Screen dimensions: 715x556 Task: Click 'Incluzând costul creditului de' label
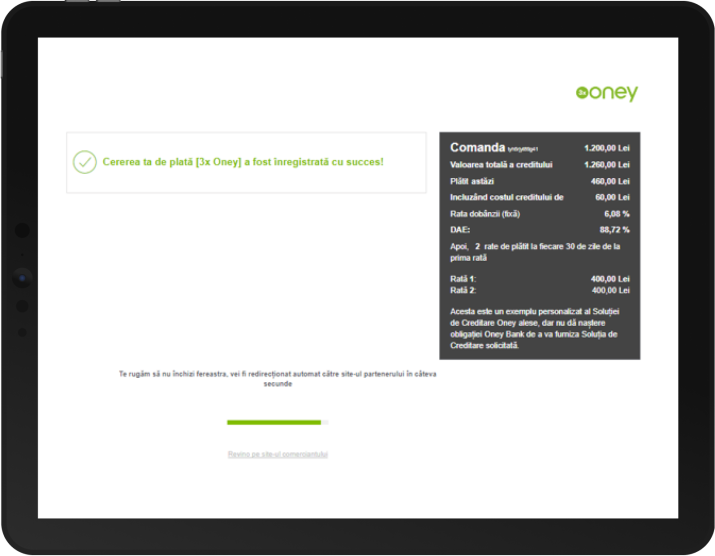tap(507, 197)
